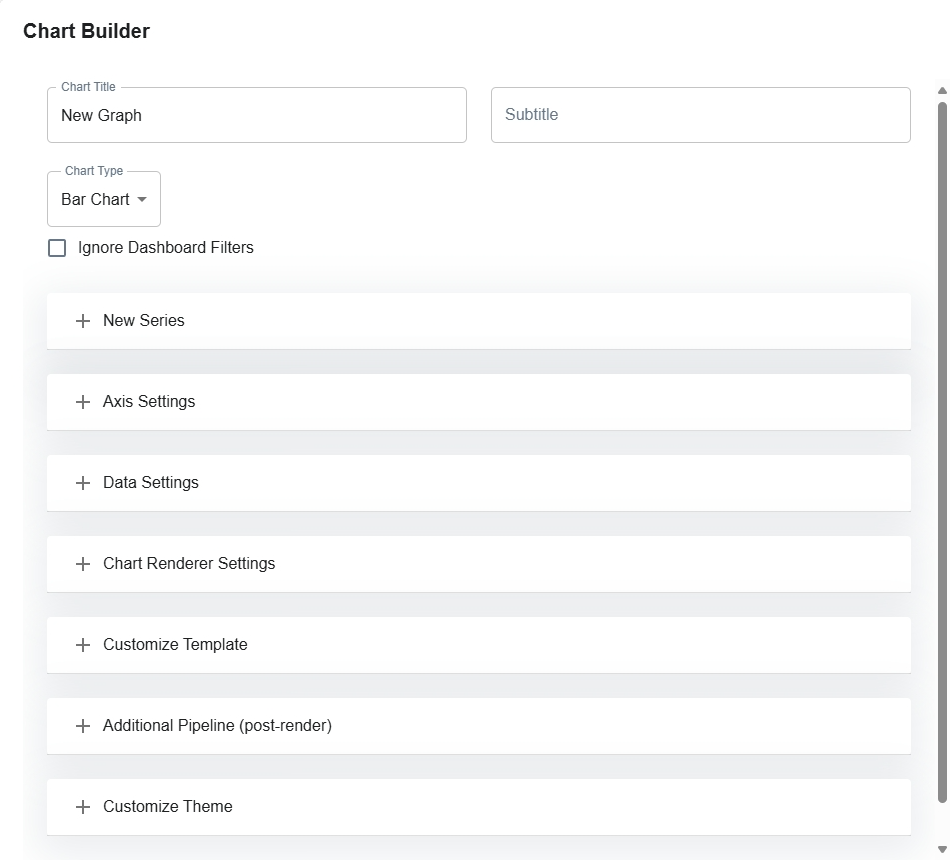Screen dimensions: 950x860
Task: Click the Ignore Dashboard Filters label text
Action: 165,248
